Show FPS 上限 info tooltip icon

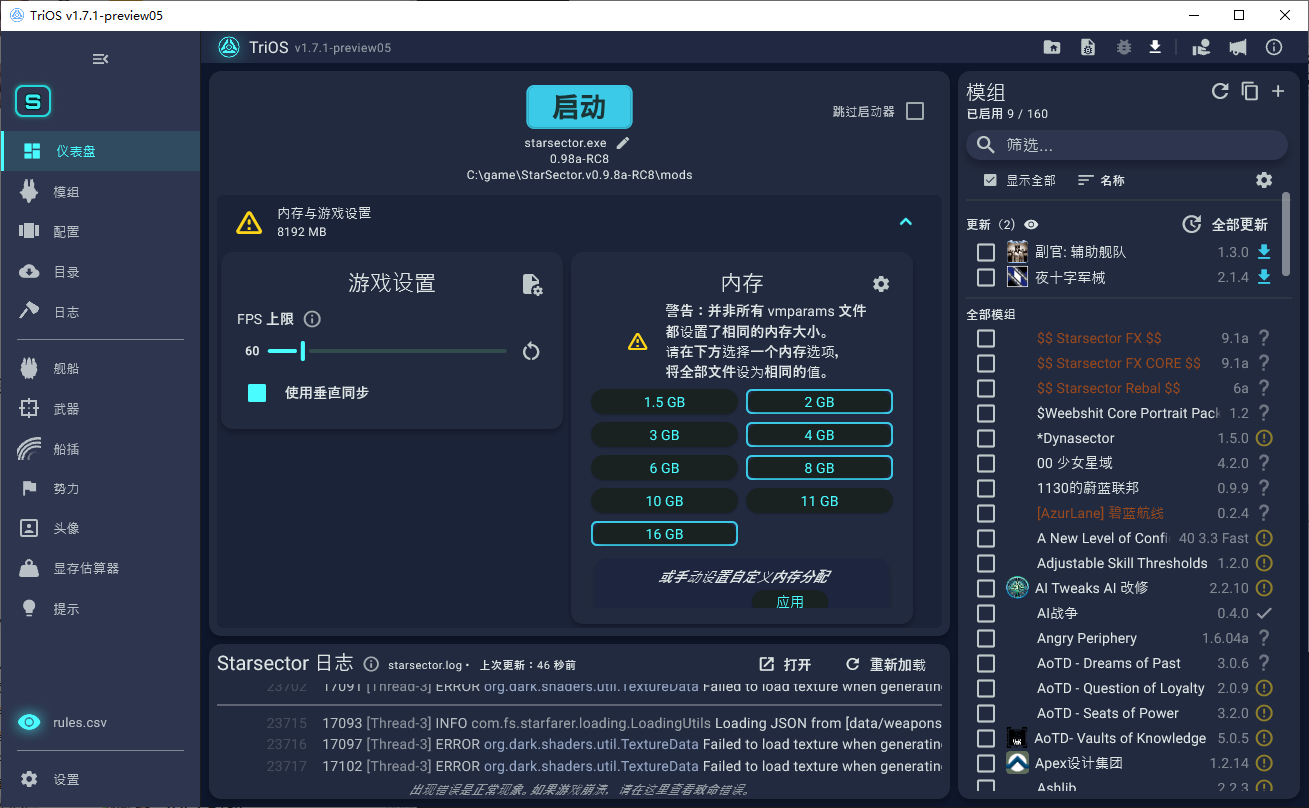[312, 319]
